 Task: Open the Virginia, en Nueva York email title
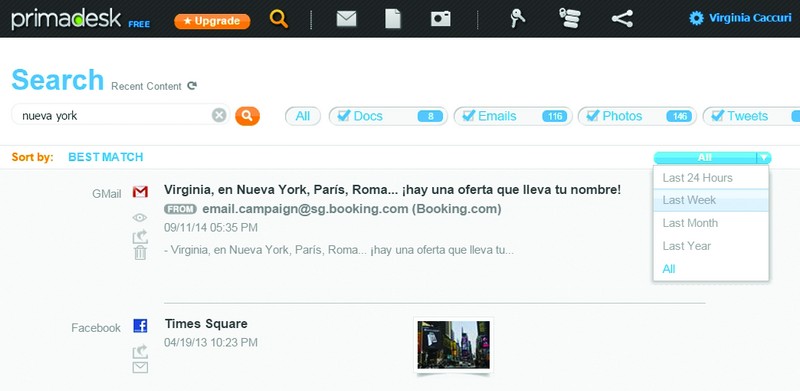tap(392, 190)
